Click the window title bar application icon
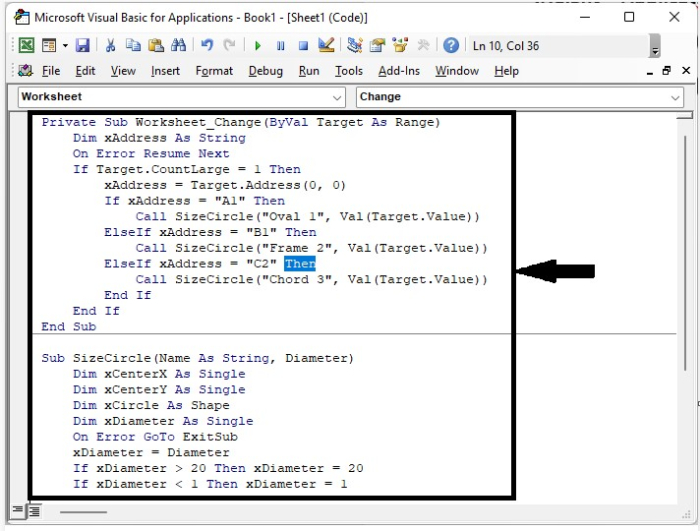700x531 pixels. pyautogui.click(x=22, y=17)
